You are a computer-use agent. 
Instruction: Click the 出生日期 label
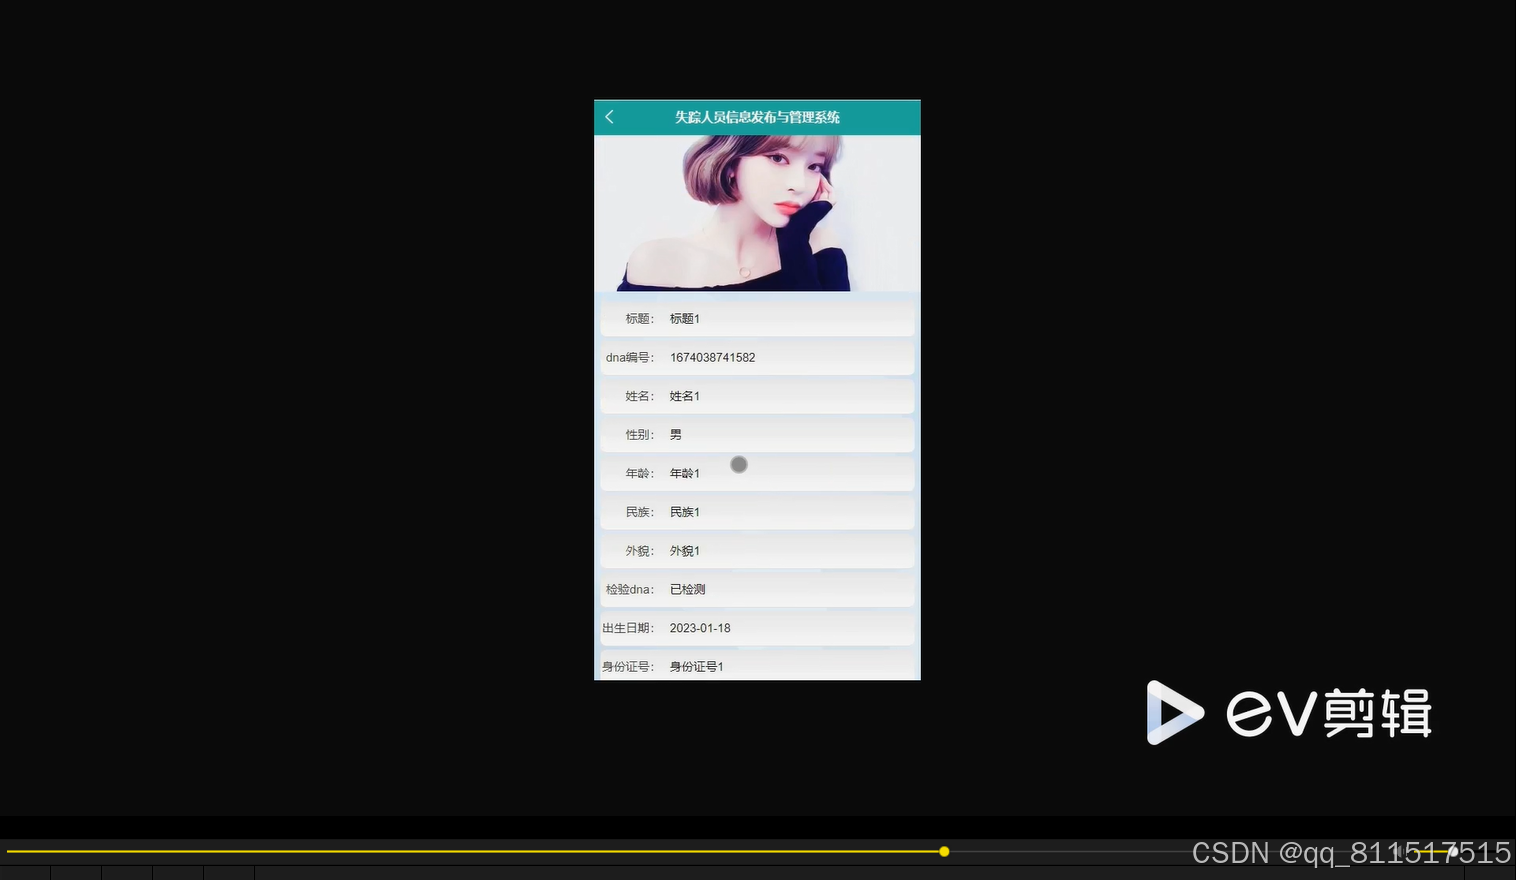coord(628,628)
